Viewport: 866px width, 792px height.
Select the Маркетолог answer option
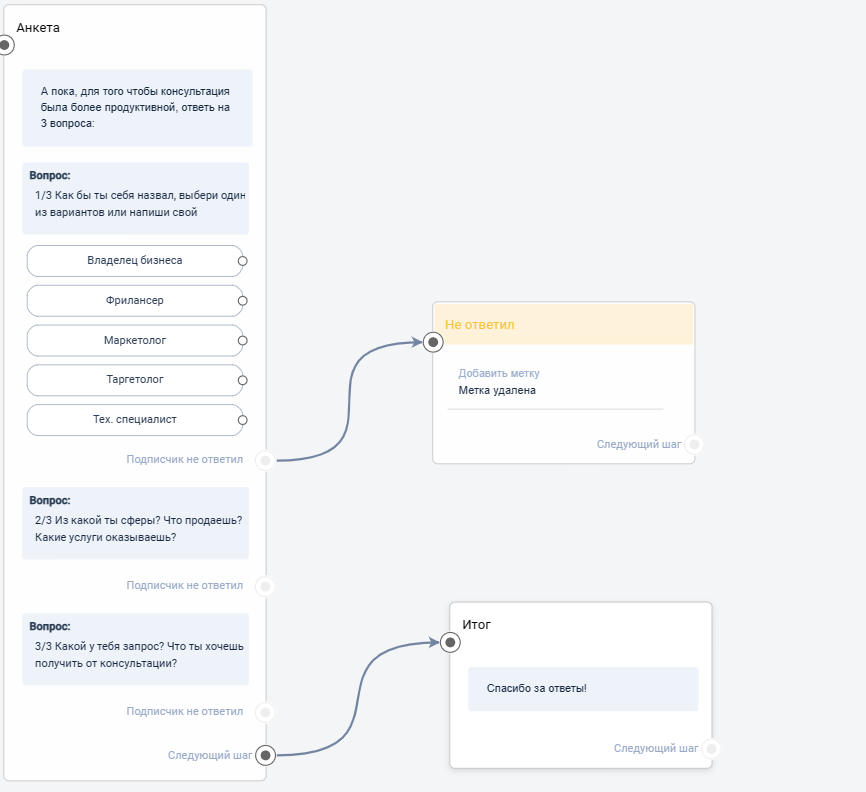[134, 341]
